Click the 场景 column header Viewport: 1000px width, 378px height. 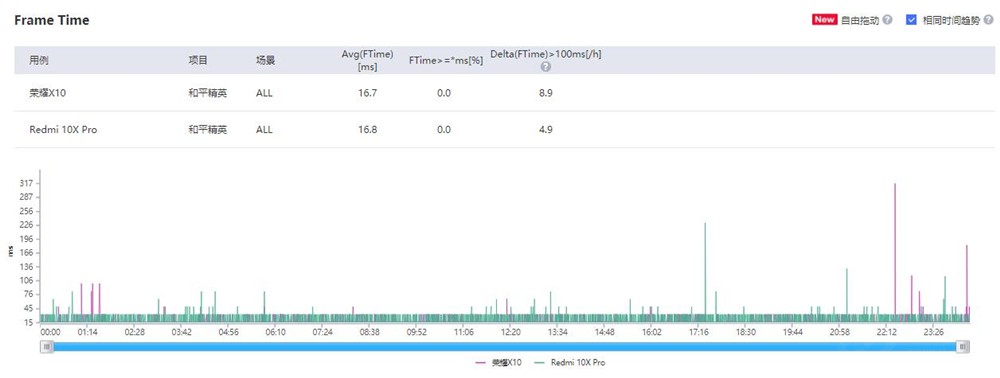[x=265, y=61]
